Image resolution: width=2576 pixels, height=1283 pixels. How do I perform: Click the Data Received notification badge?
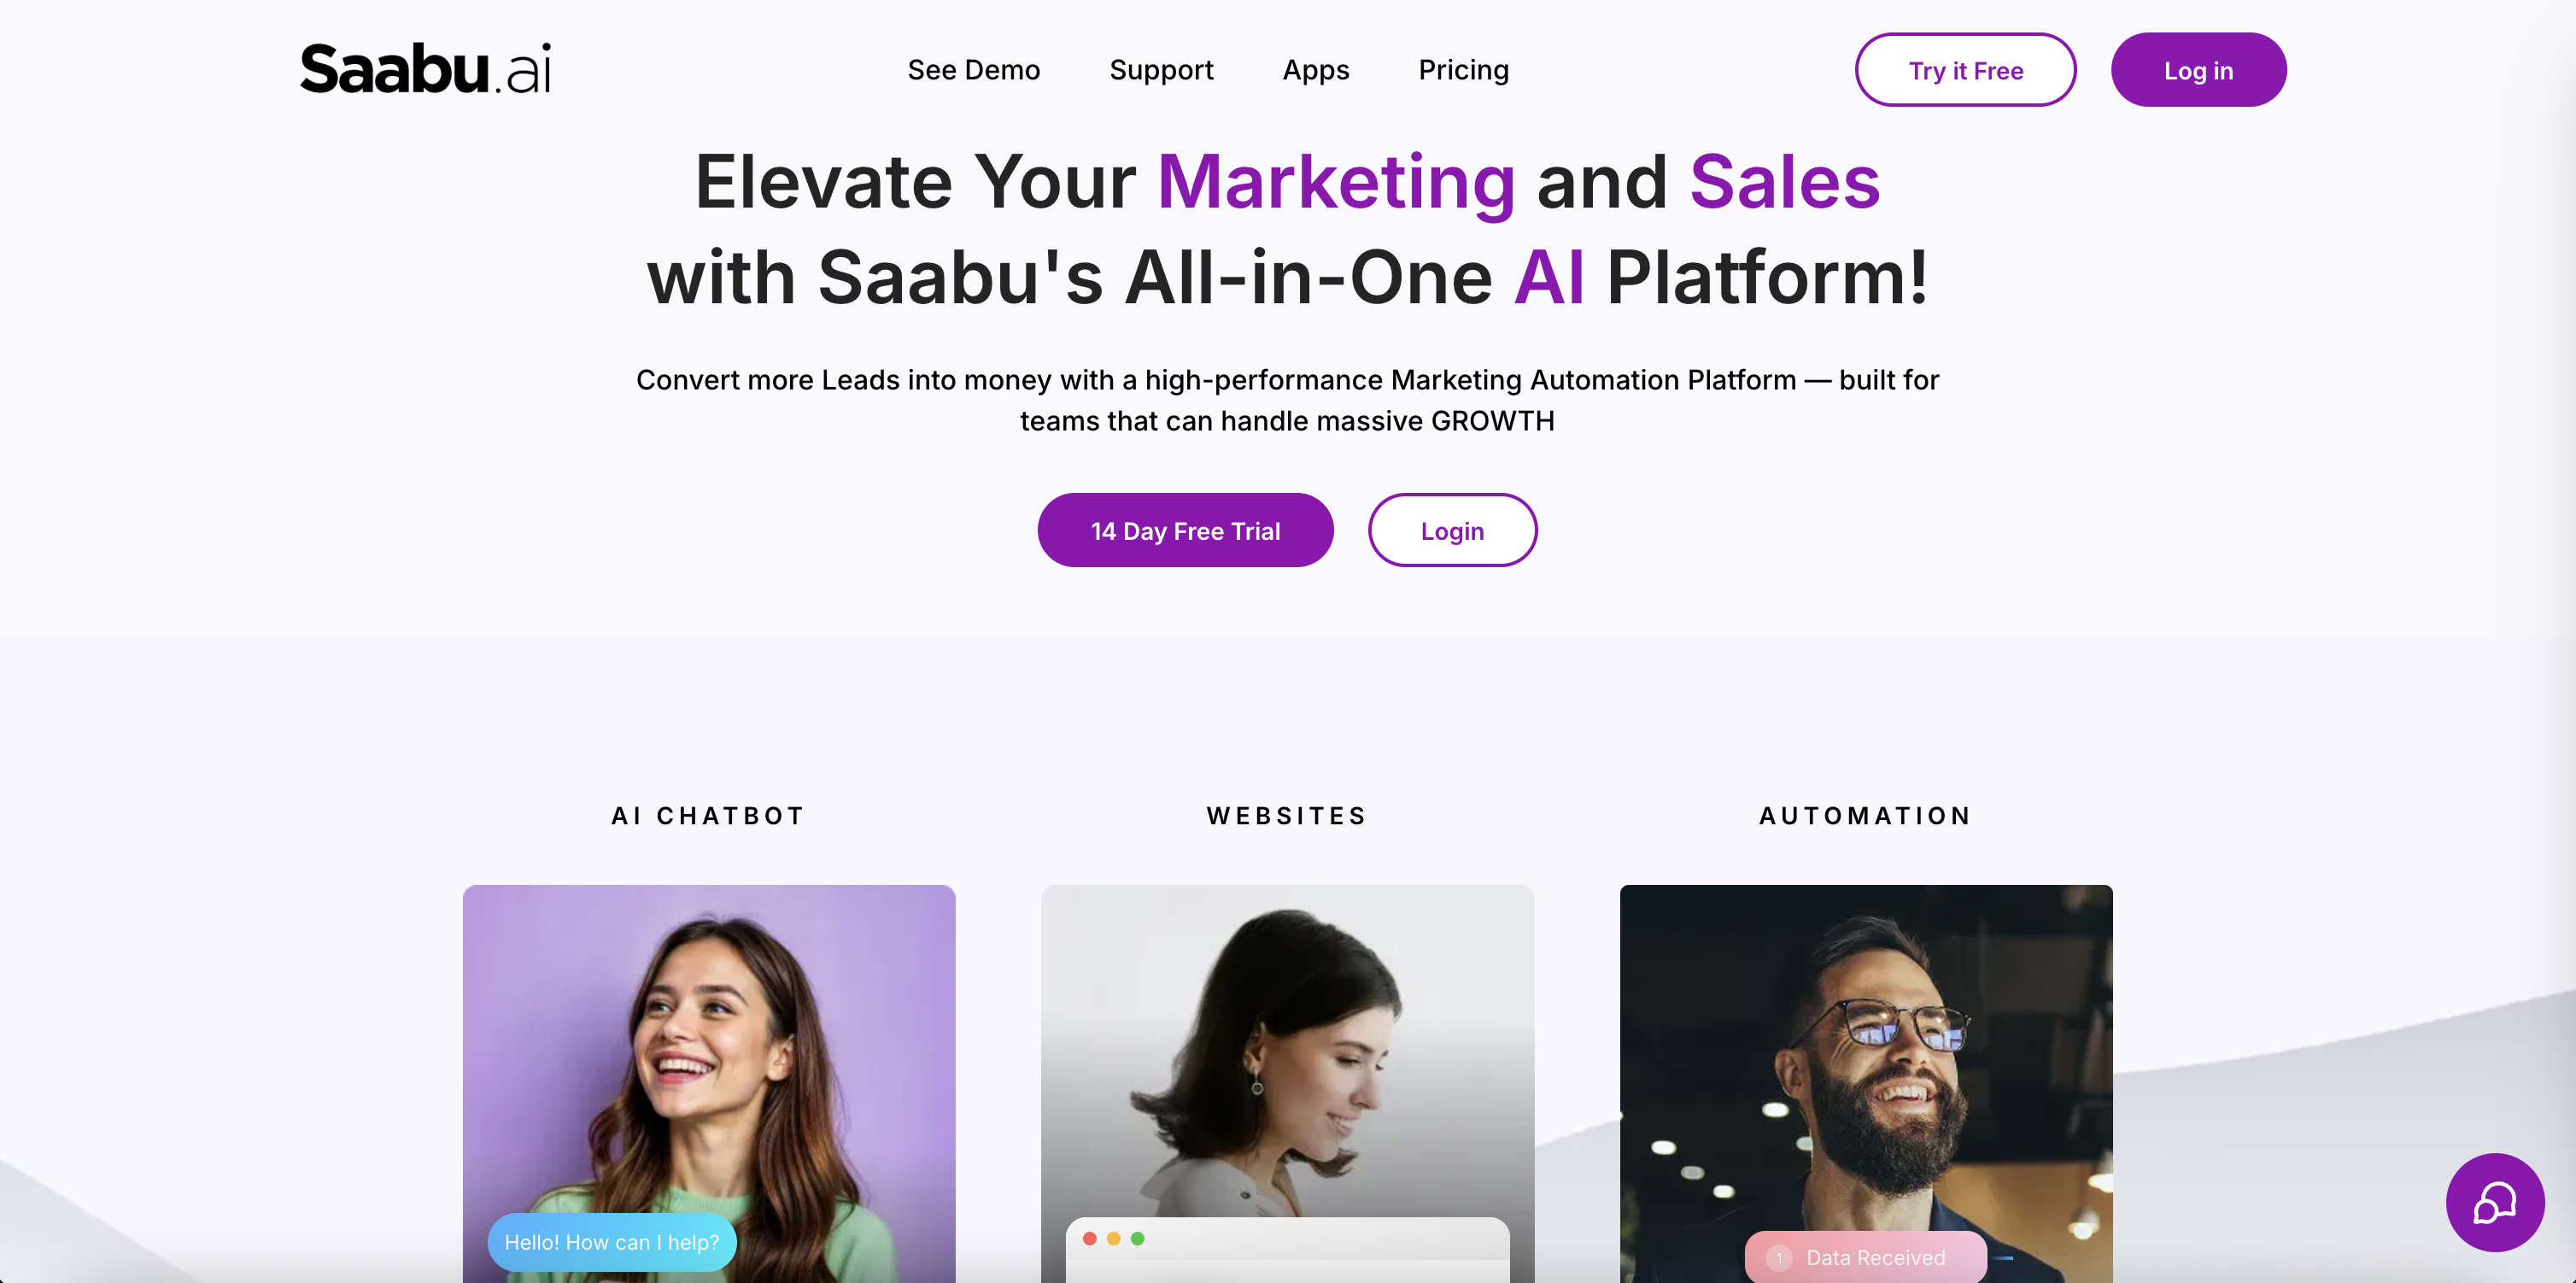click(1865, 1257)
